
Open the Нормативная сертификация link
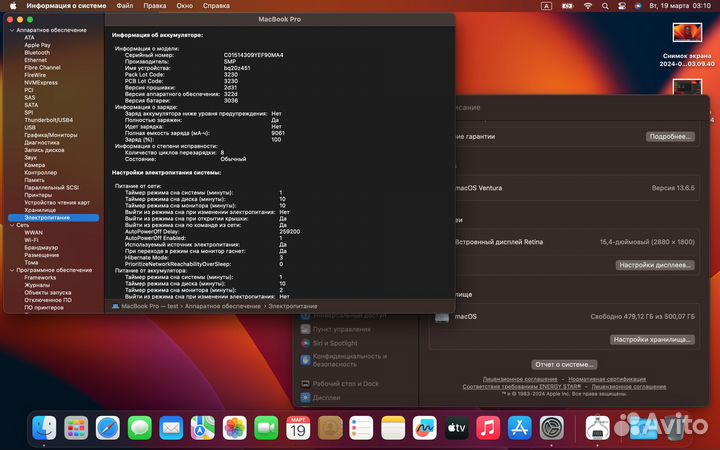pyautogui.click(x=607, y=379)
